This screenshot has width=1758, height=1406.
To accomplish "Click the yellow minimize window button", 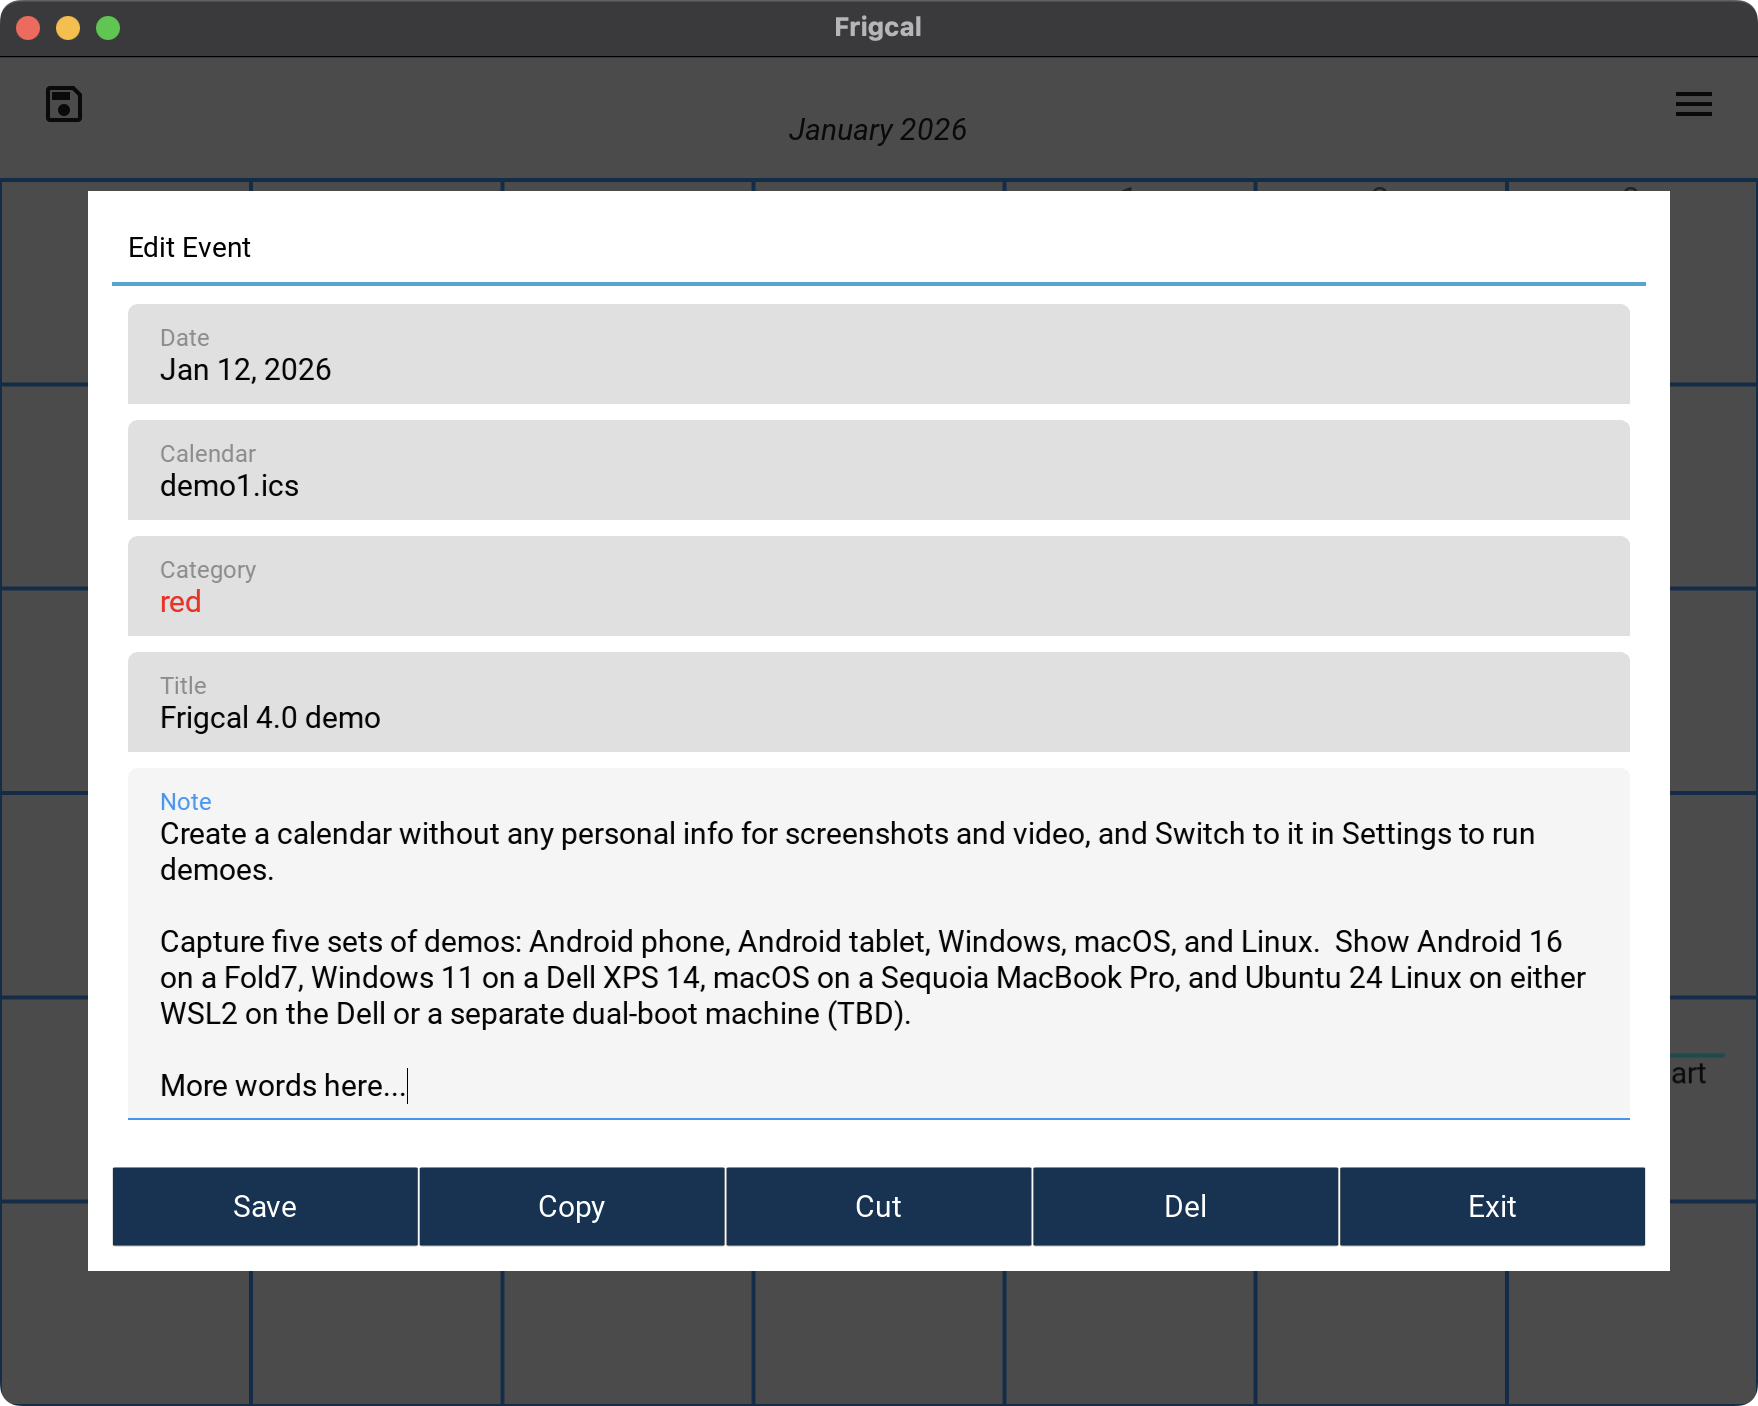I will tap(68, 28).
